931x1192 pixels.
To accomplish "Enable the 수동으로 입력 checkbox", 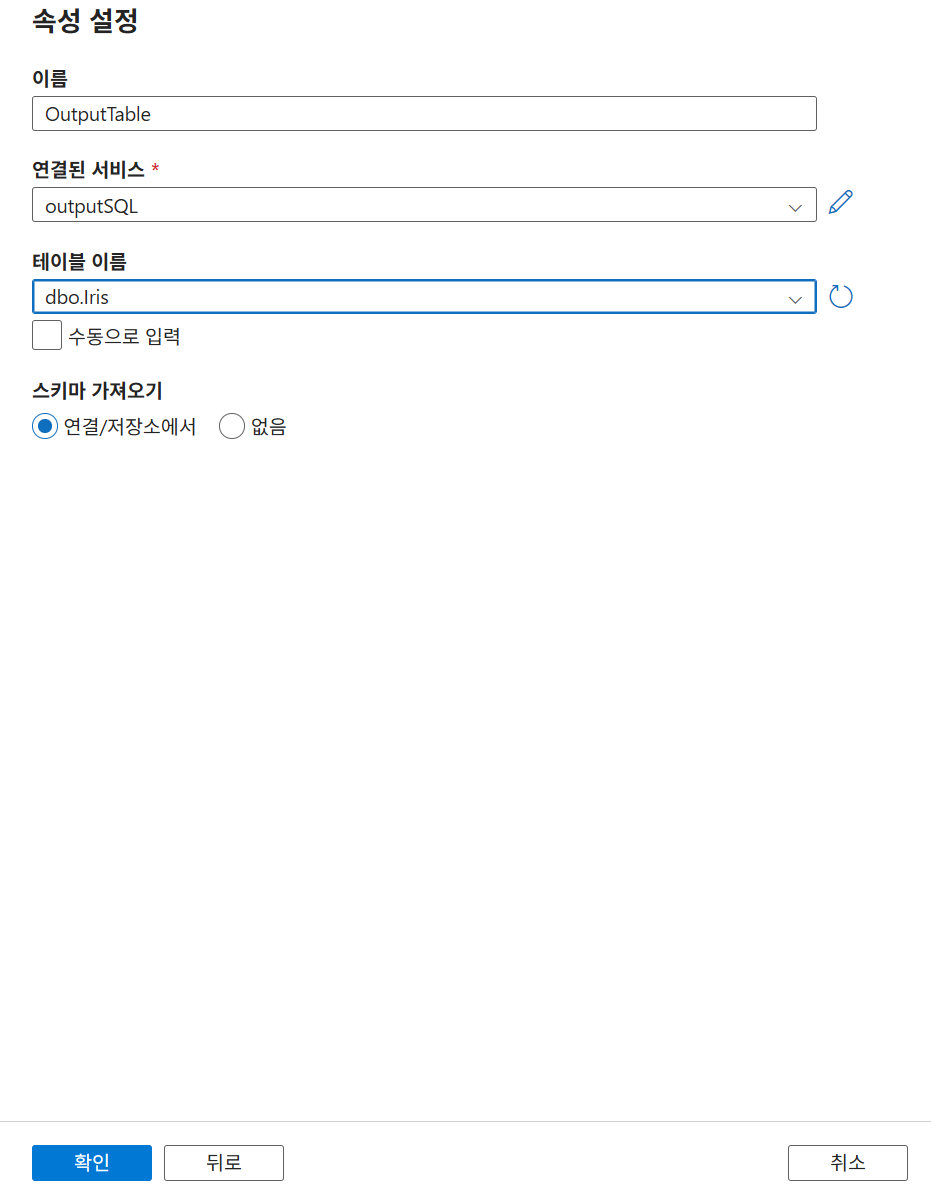I will [x=47, y=335].
